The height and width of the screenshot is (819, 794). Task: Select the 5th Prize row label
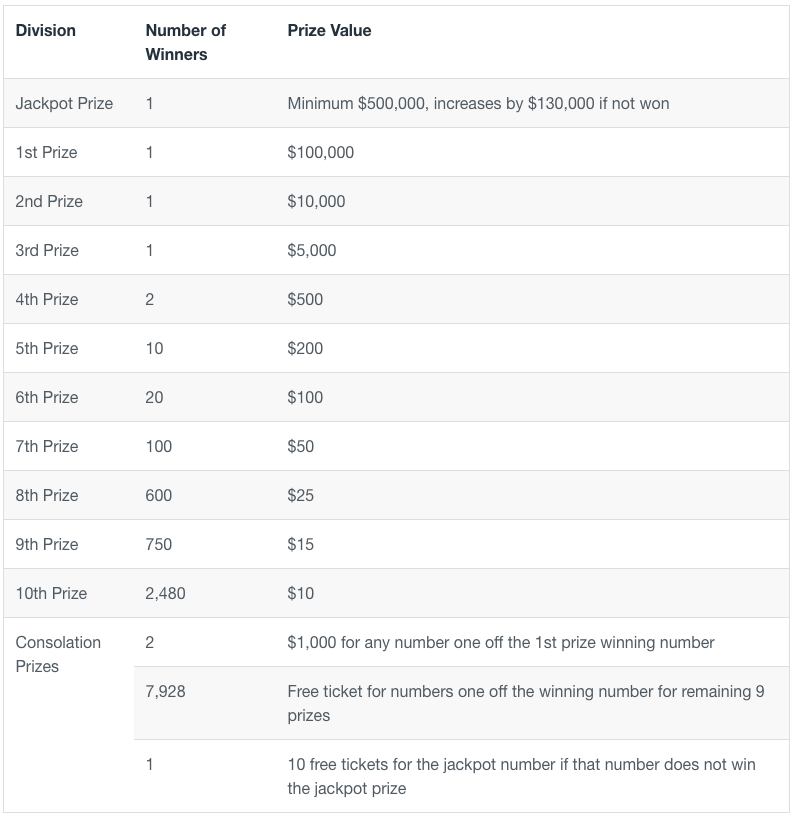click(x=47, y=349)
